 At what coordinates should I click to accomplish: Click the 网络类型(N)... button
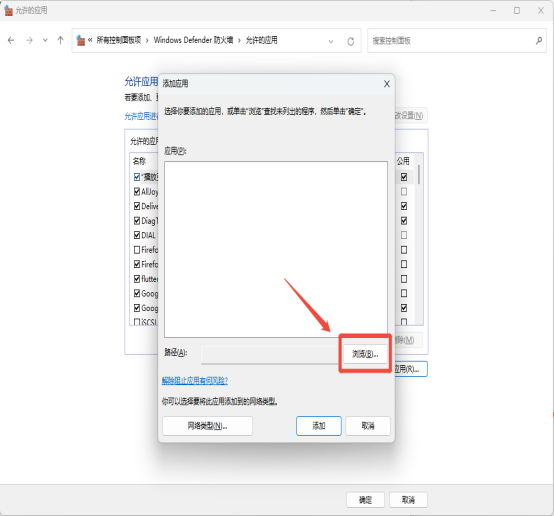click(207, 426)
